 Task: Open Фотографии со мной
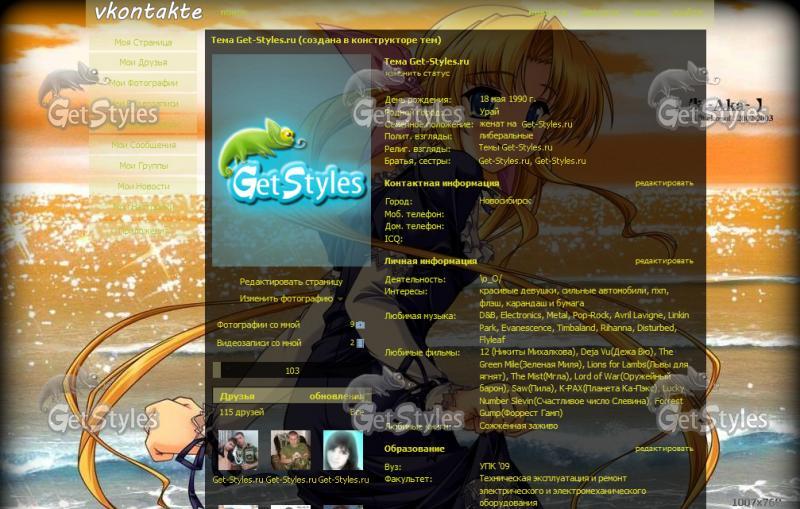[x=258, y=324]
